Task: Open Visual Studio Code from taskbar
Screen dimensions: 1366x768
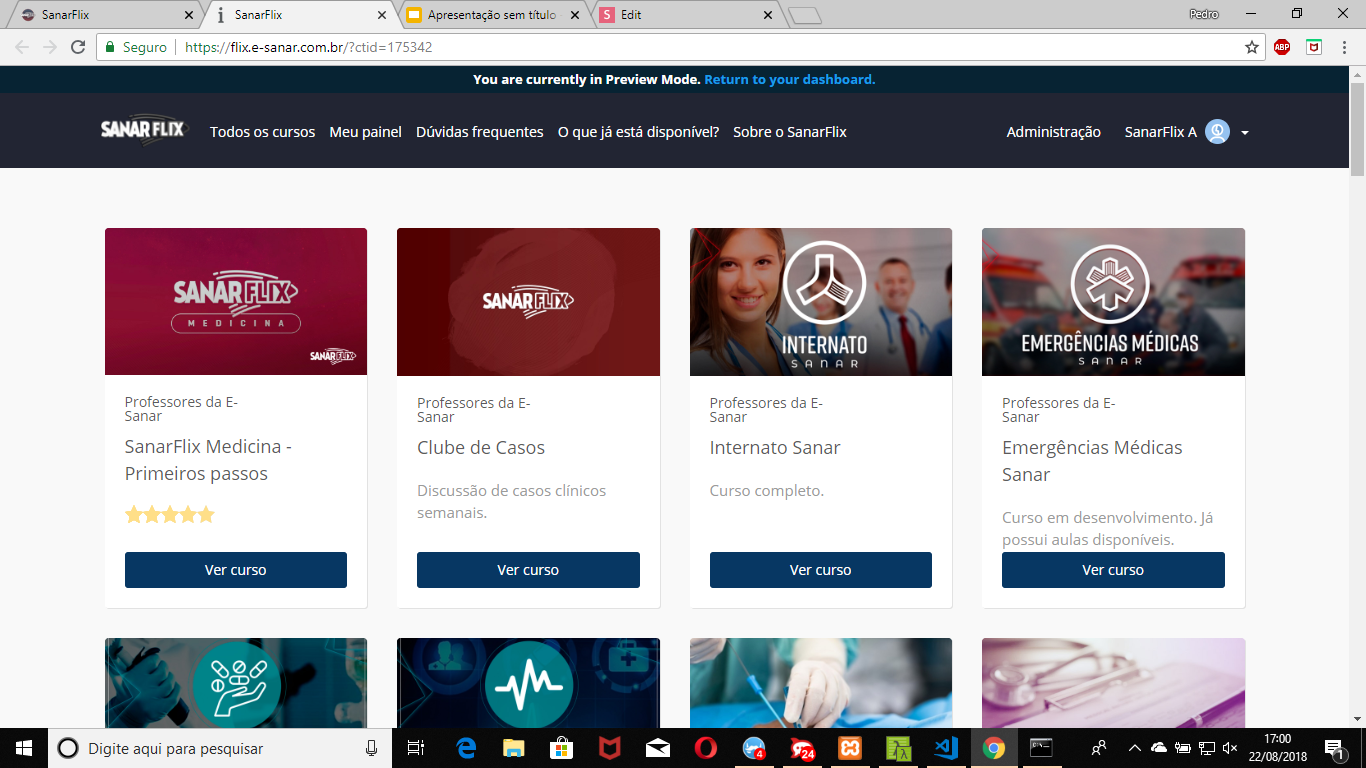Action: pos(946,748)
